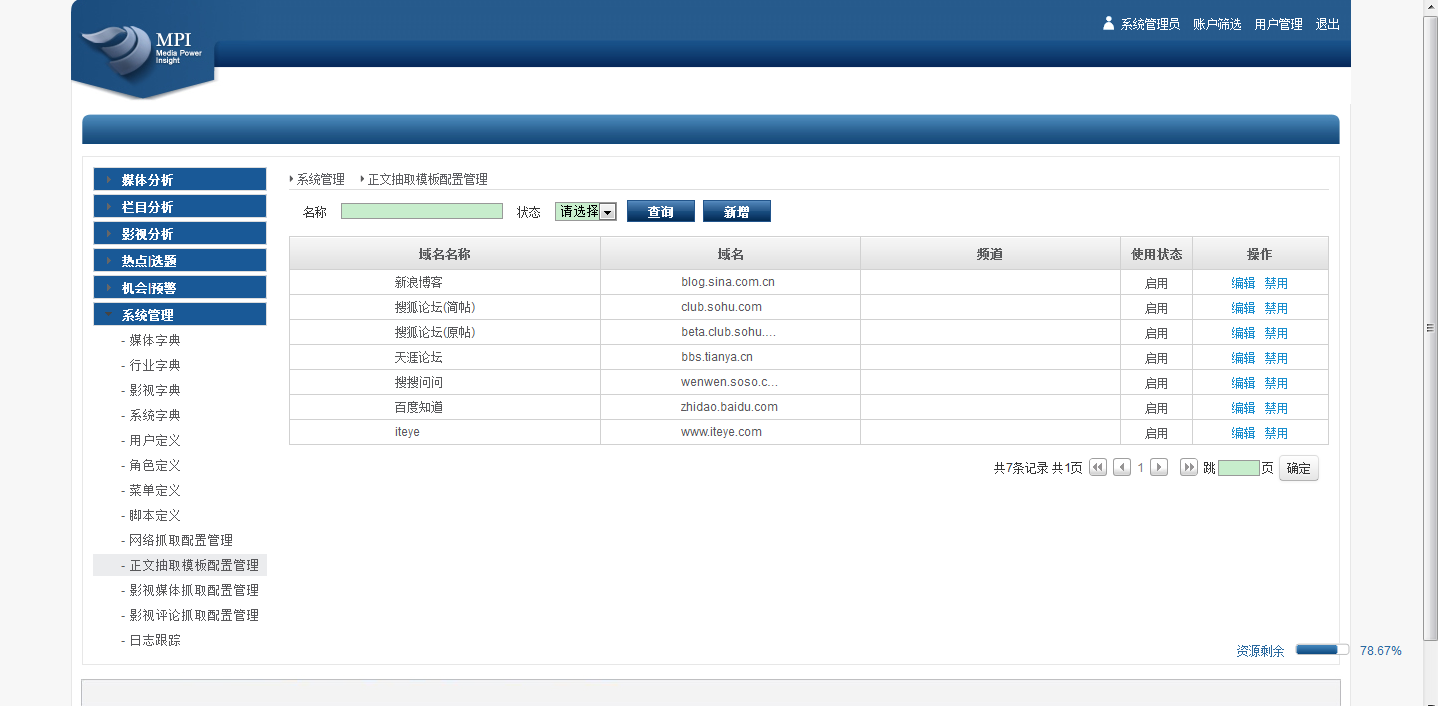
Task: Click next page arrow icon
Action: click(x=1159, y=467)
